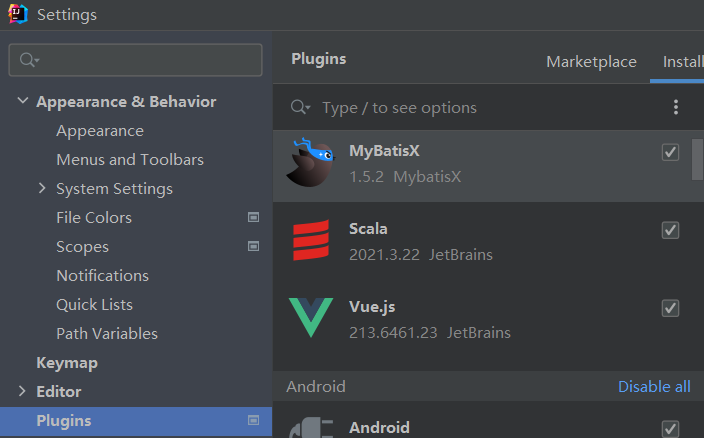Expand the System Settings node

pyautogui.click(x=42, y=188)
